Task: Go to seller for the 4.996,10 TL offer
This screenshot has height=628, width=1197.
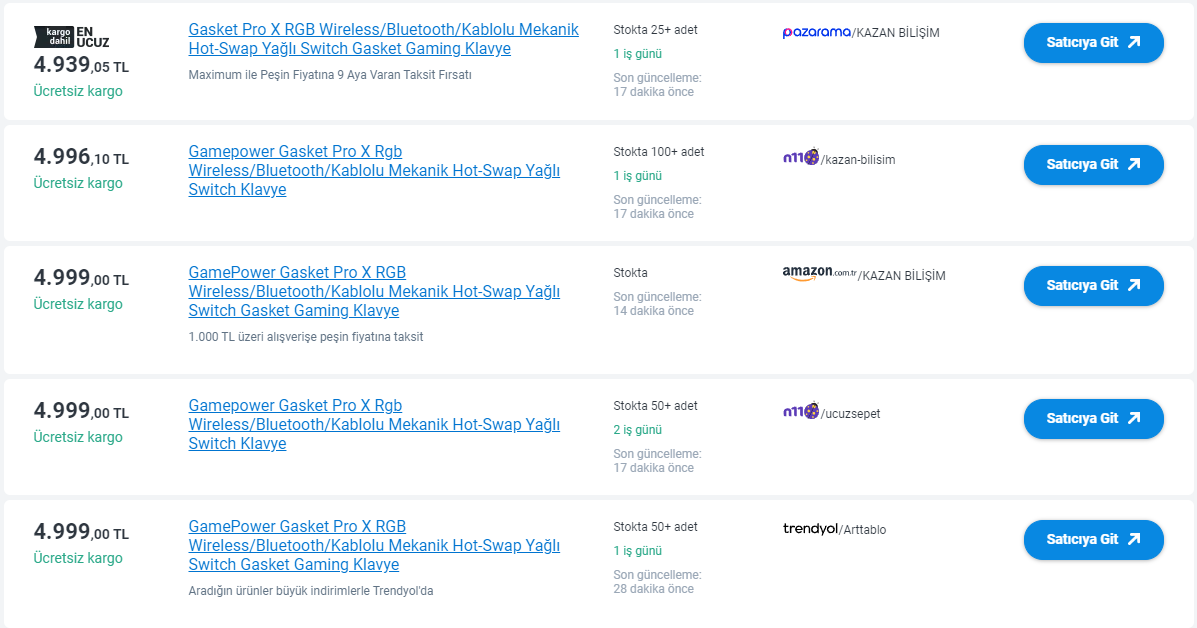Action: 1093,164
